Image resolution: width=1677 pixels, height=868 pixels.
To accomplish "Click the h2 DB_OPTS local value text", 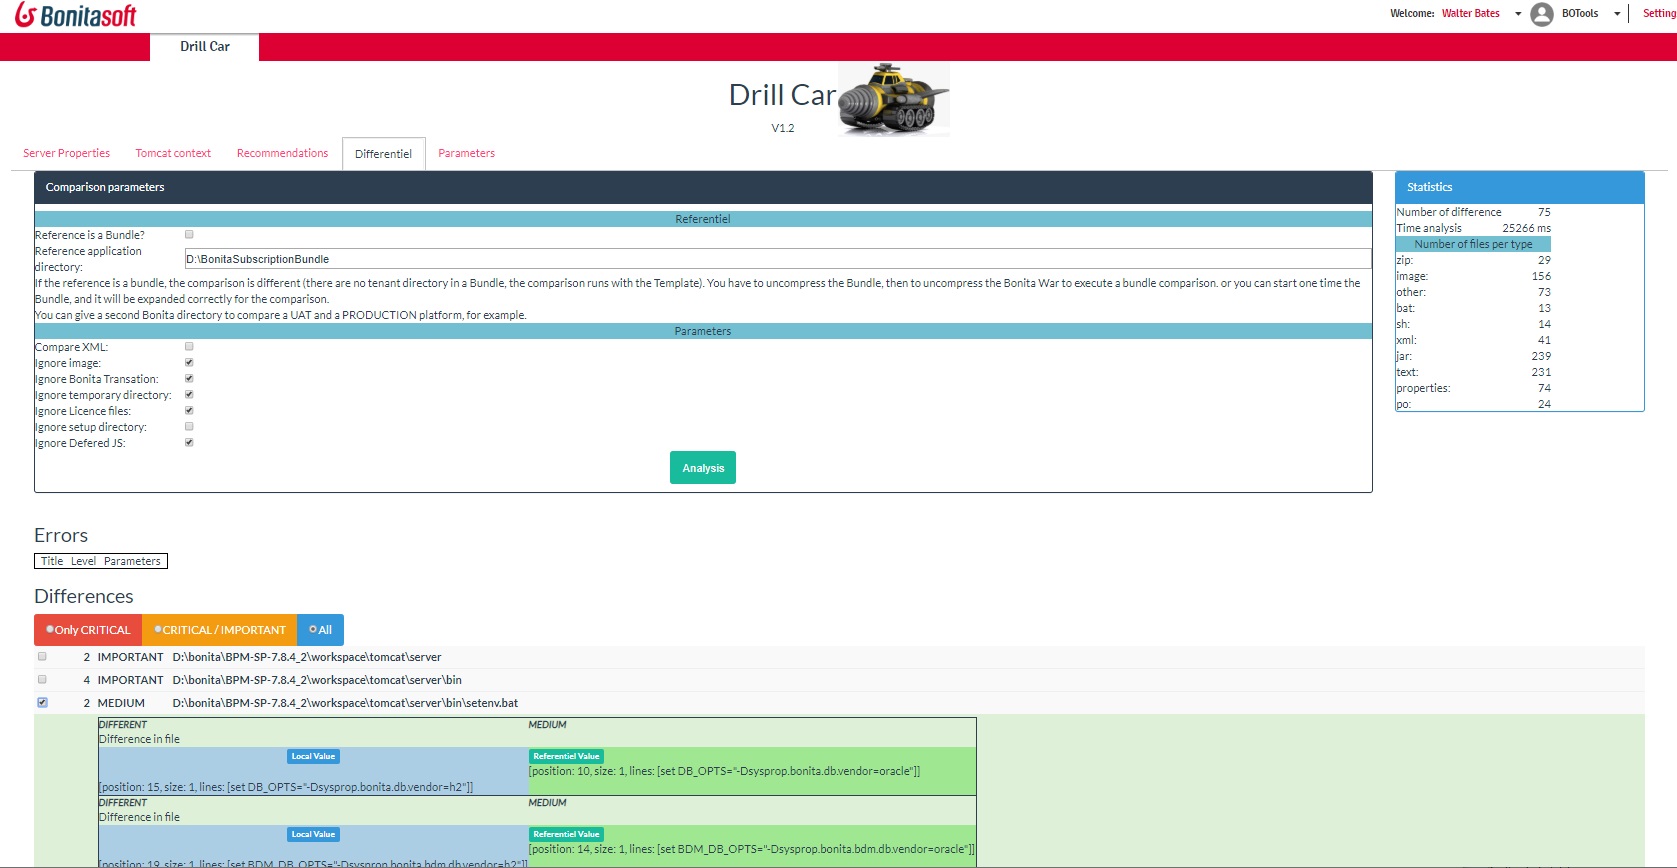I will [x=286, y=787].
